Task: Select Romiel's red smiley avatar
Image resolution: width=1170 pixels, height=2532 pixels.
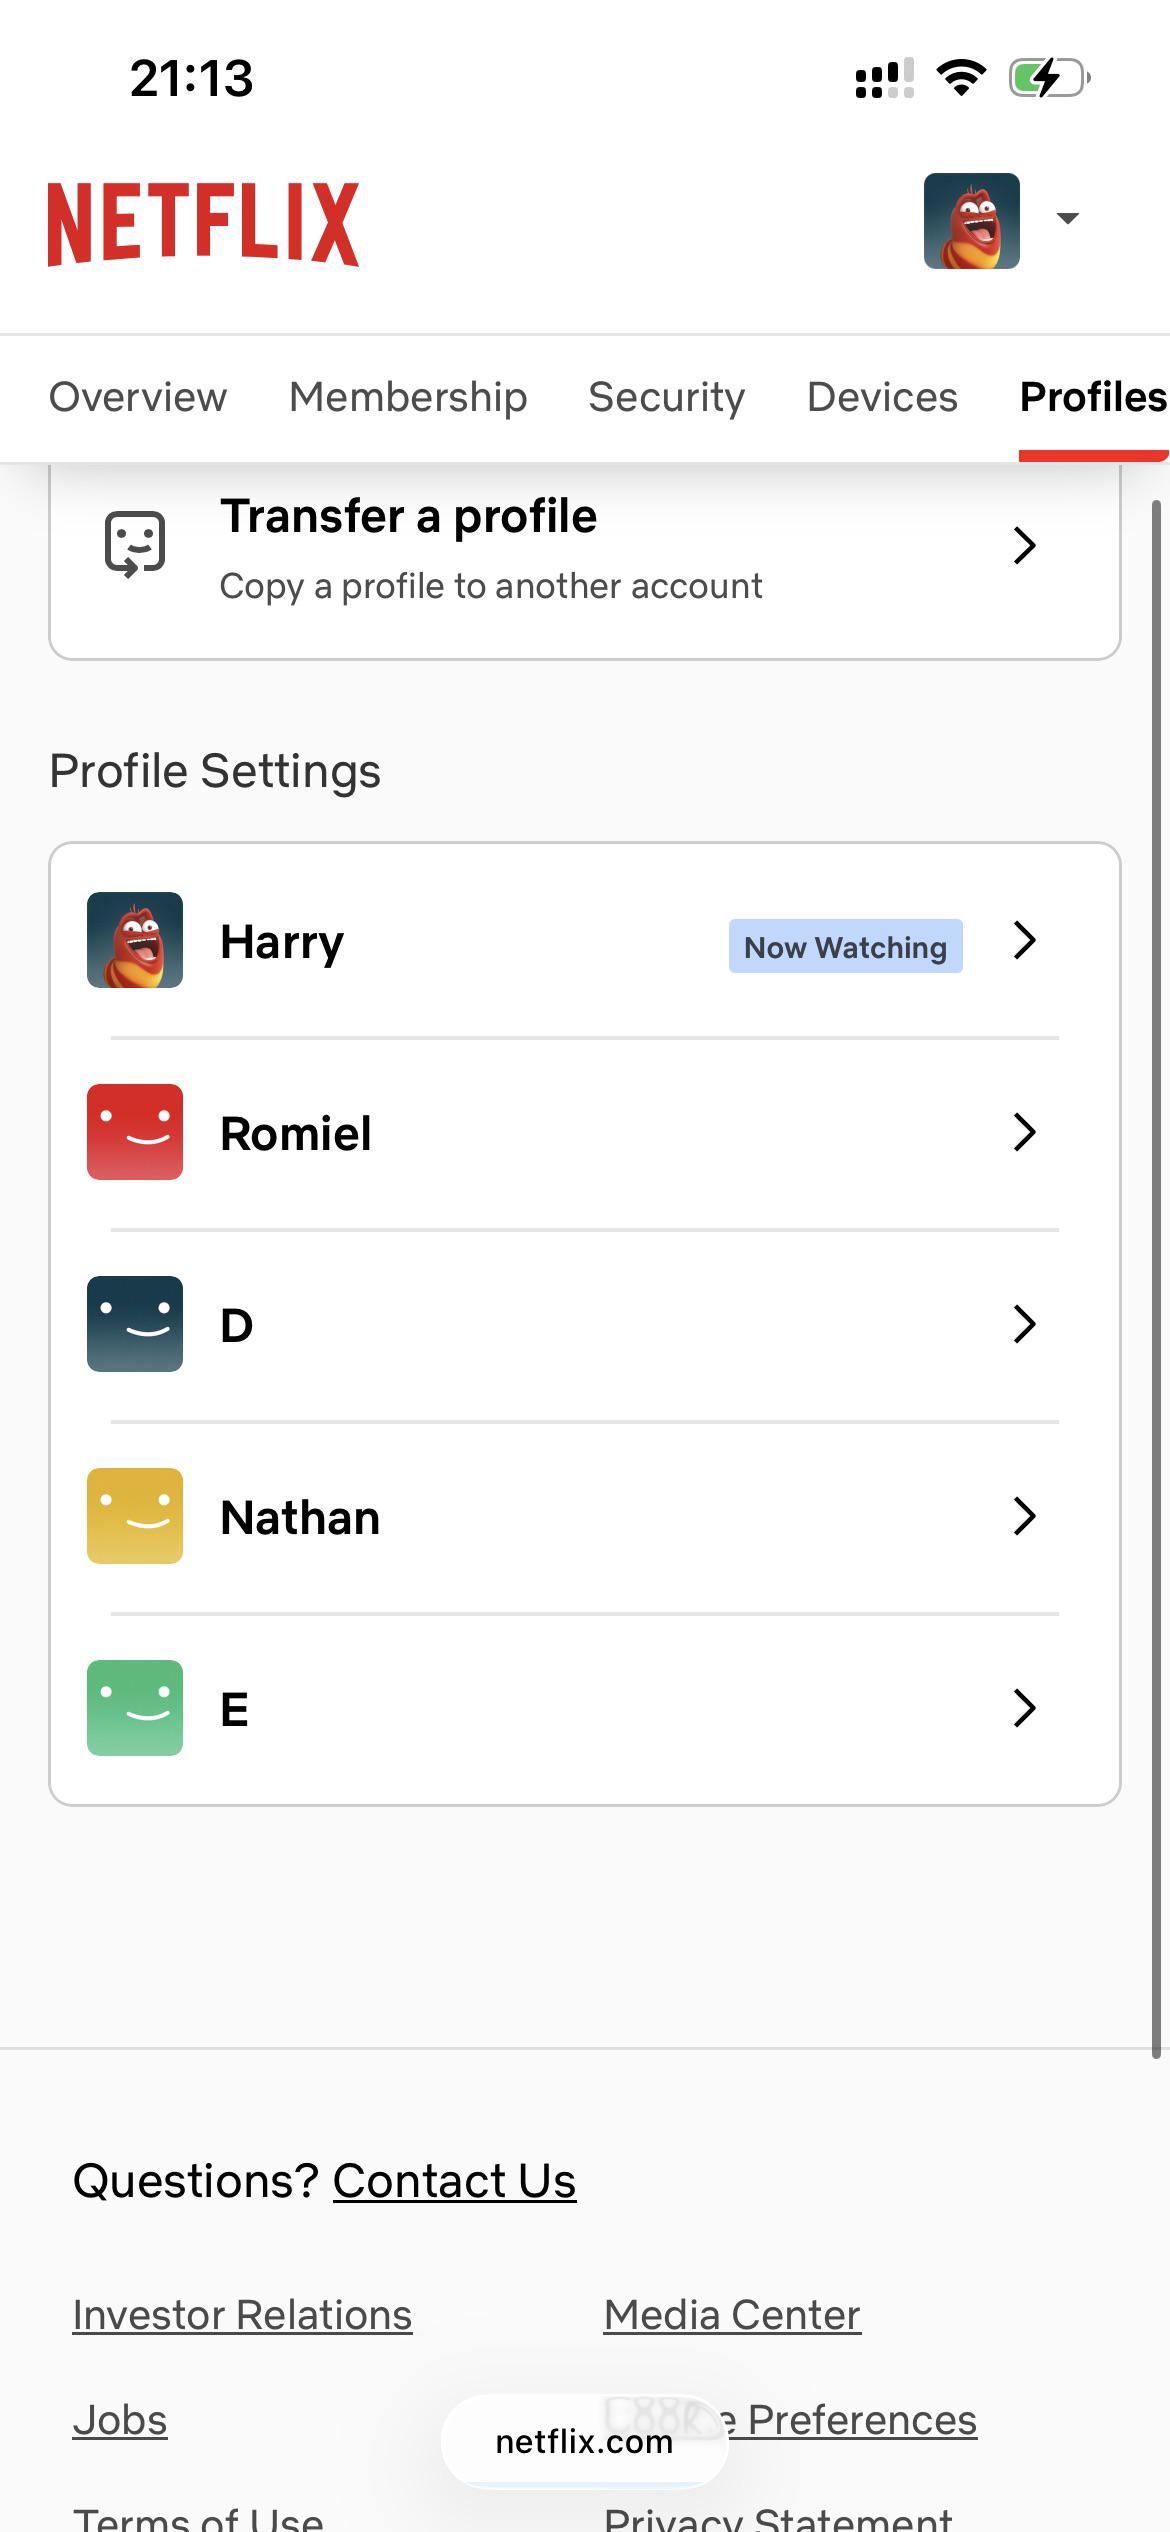Action: (135, 1132)
